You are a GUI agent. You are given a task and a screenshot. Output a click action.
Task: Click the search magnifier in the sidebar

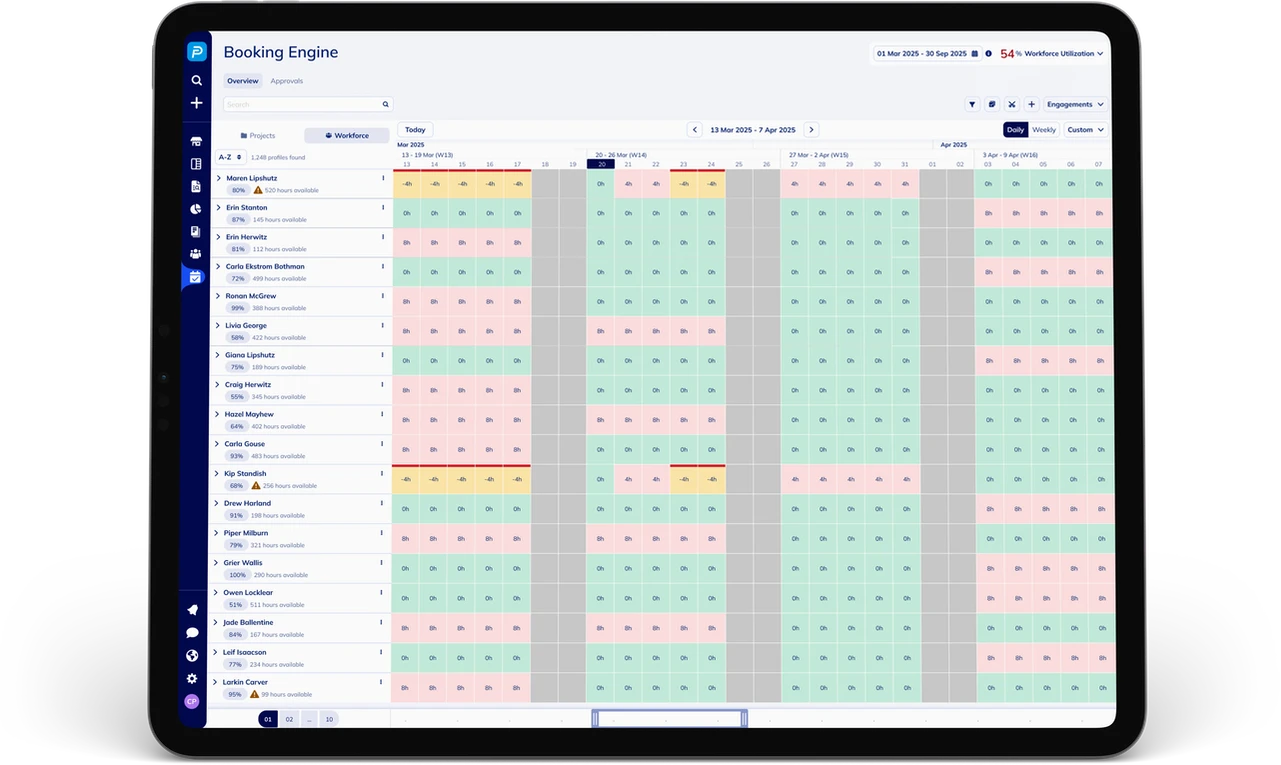pyautogui.click(x=196, y=80)
